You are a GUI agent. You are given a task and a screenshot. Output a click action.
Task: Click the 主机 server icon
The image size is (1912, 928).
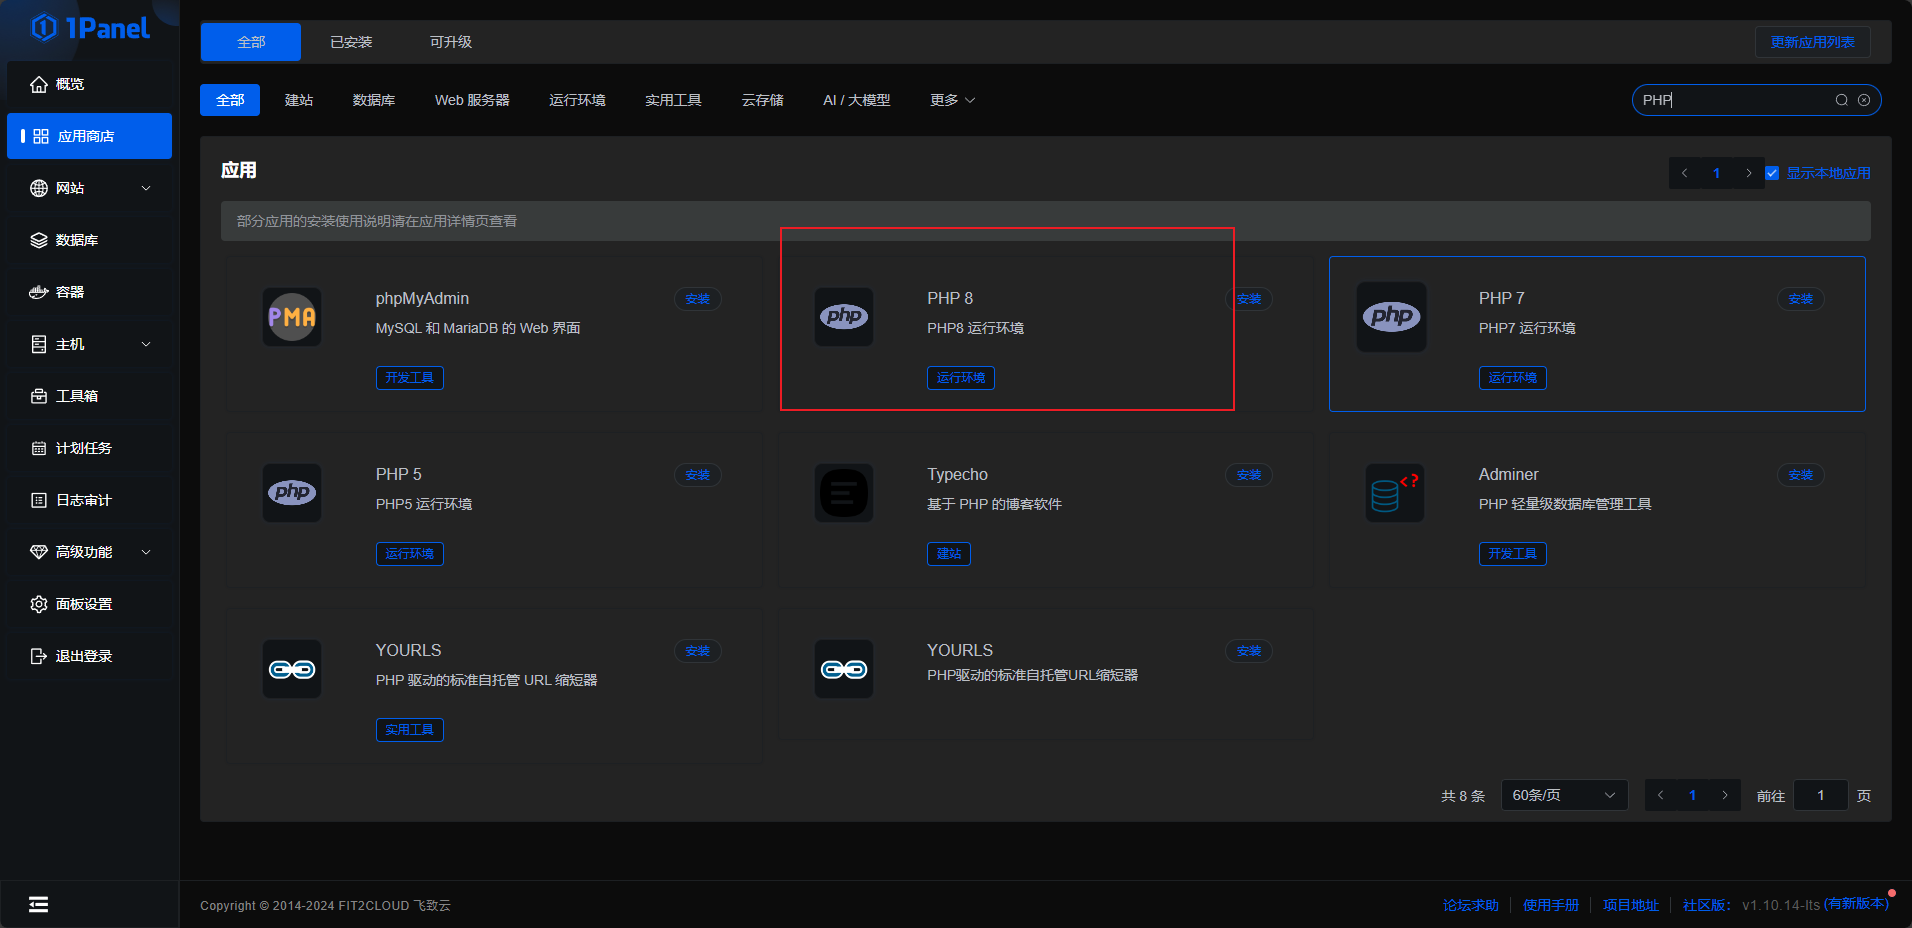click(x=39, y=344)
